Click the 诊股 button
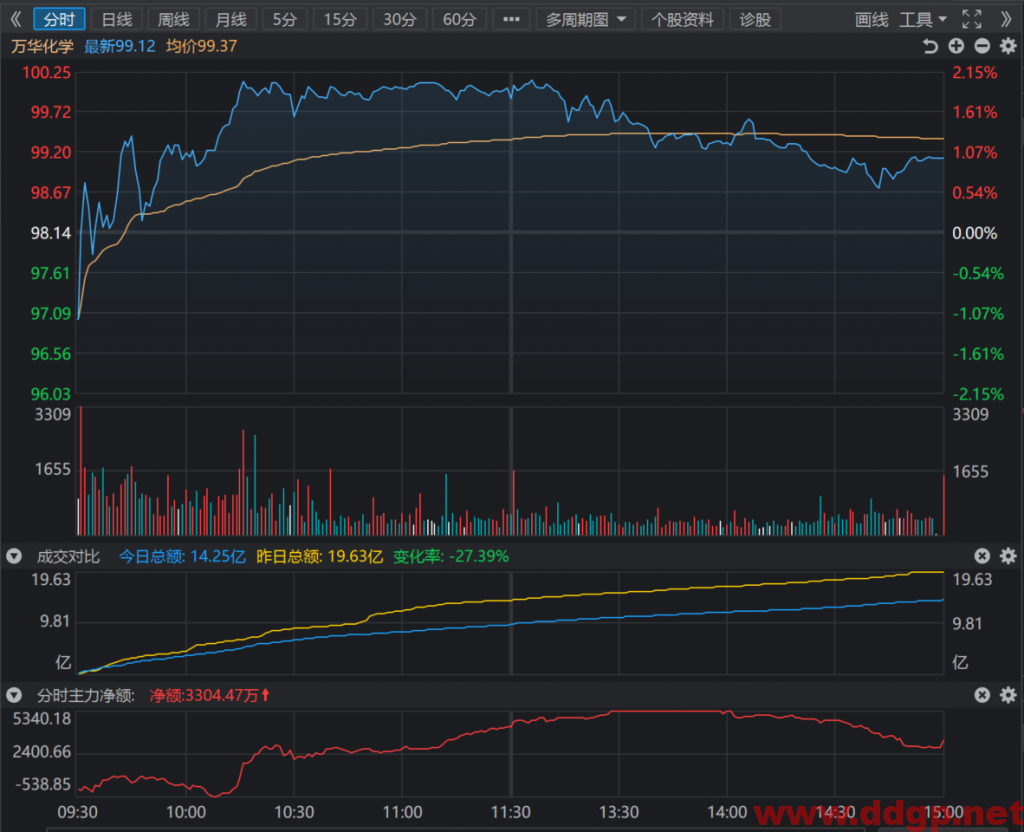This screenshot has width=1024, height=832. point(756,20)
